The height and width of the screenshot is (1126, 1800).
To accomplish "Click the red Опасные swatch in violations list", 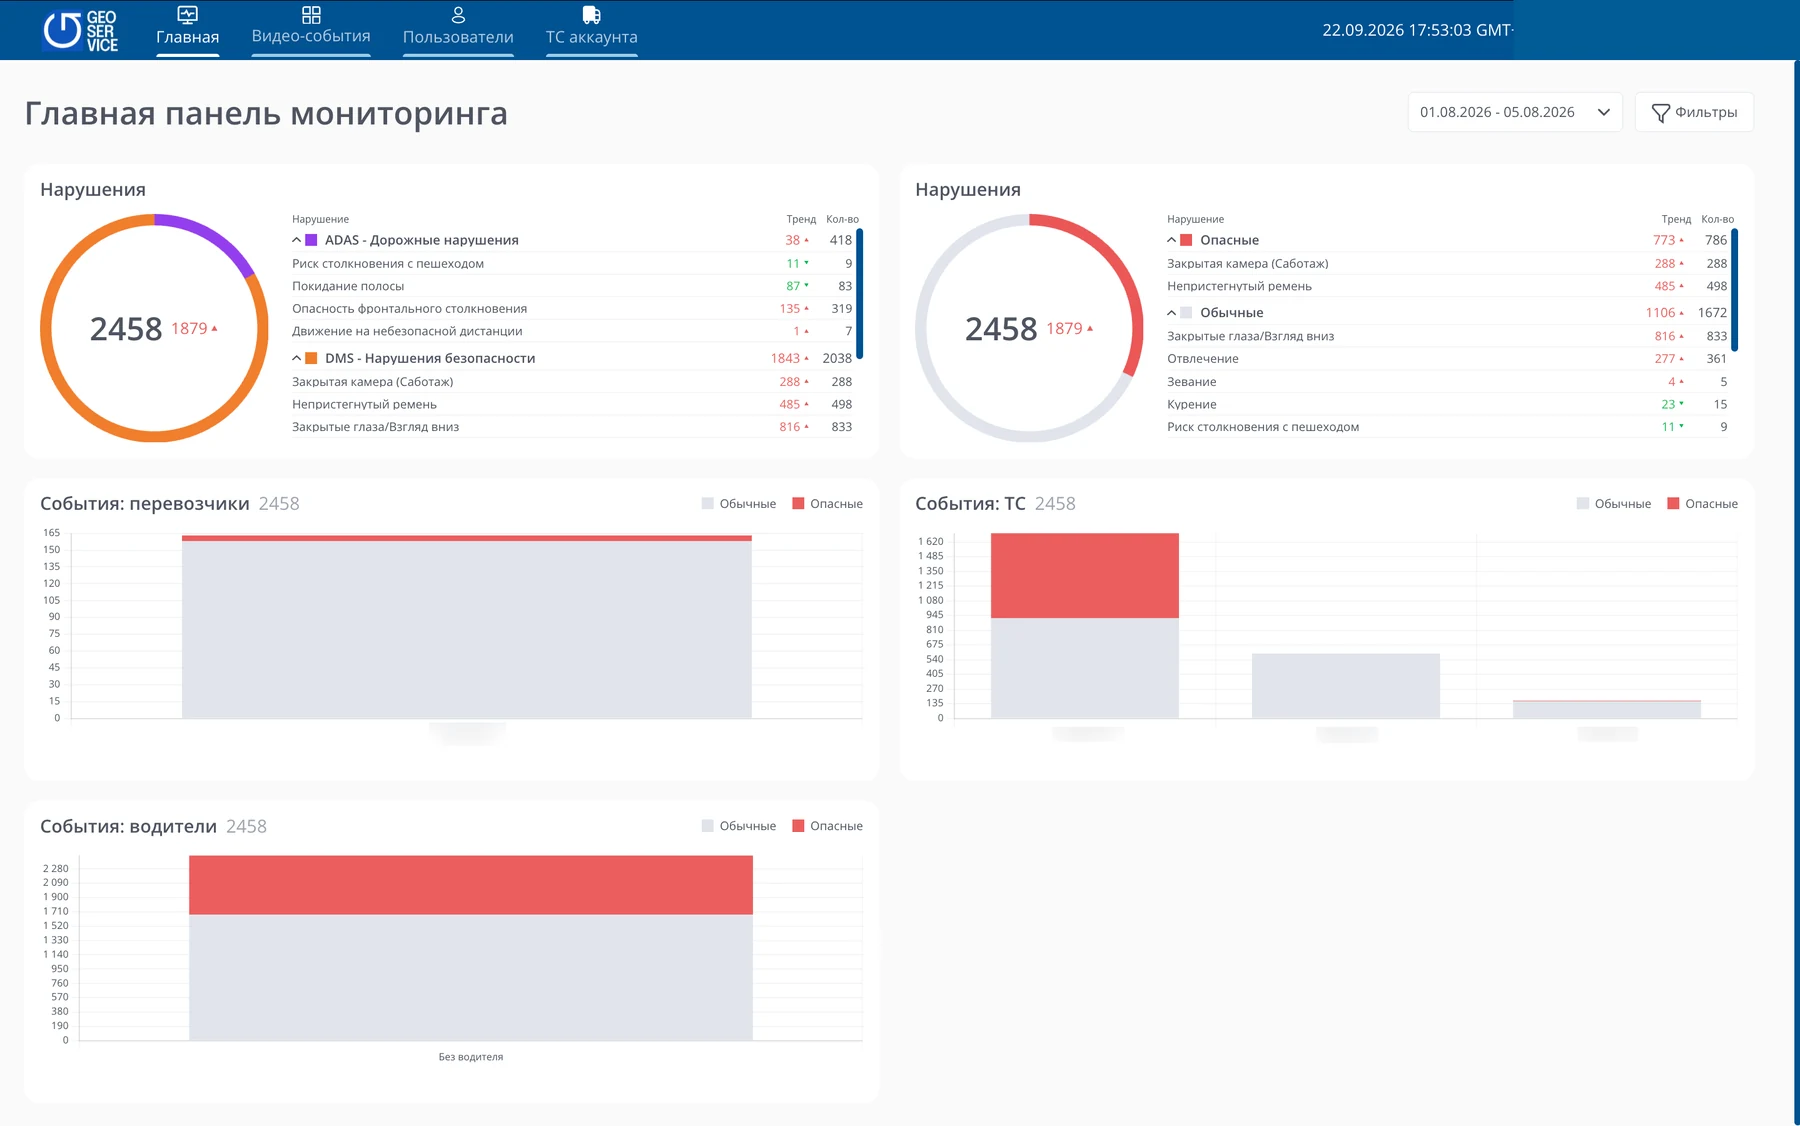I will [1186, 240].
